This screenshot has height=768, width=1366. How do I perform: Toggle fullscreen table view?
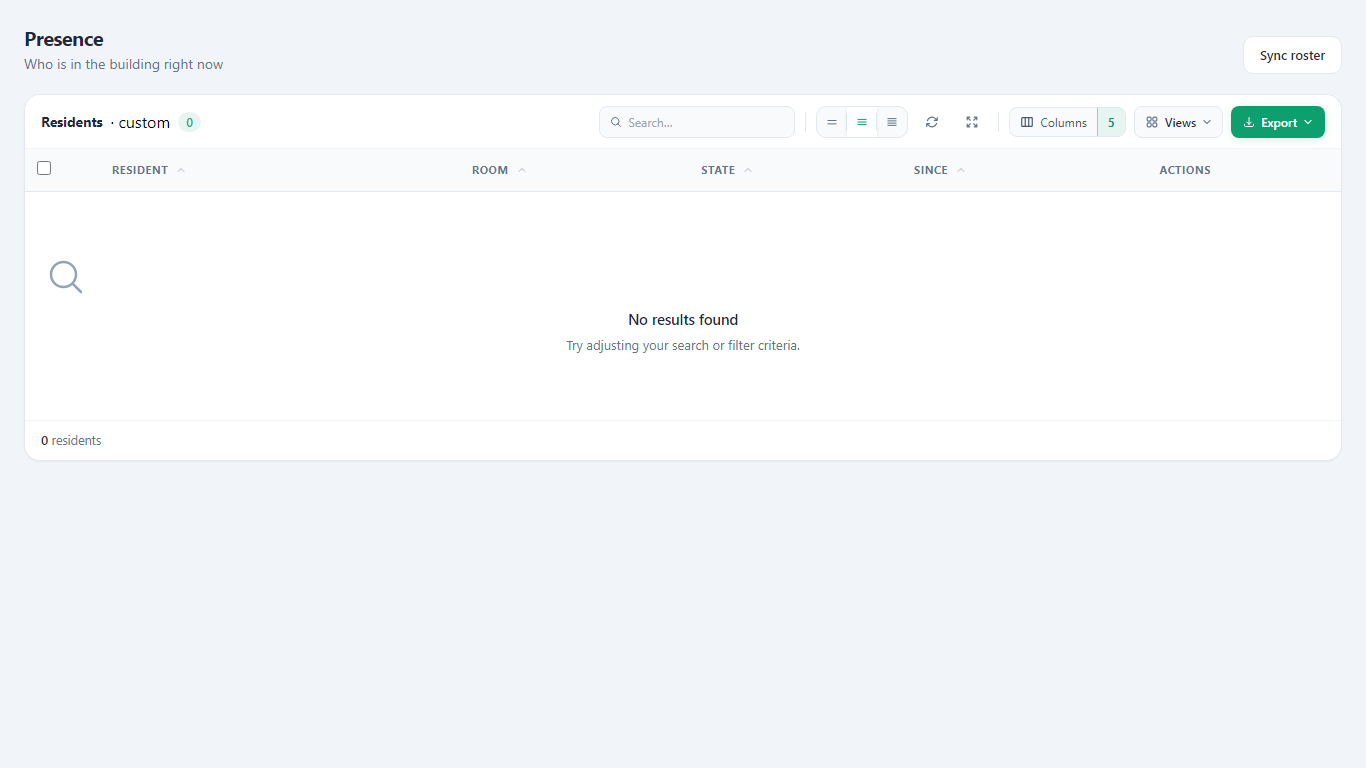972,122
